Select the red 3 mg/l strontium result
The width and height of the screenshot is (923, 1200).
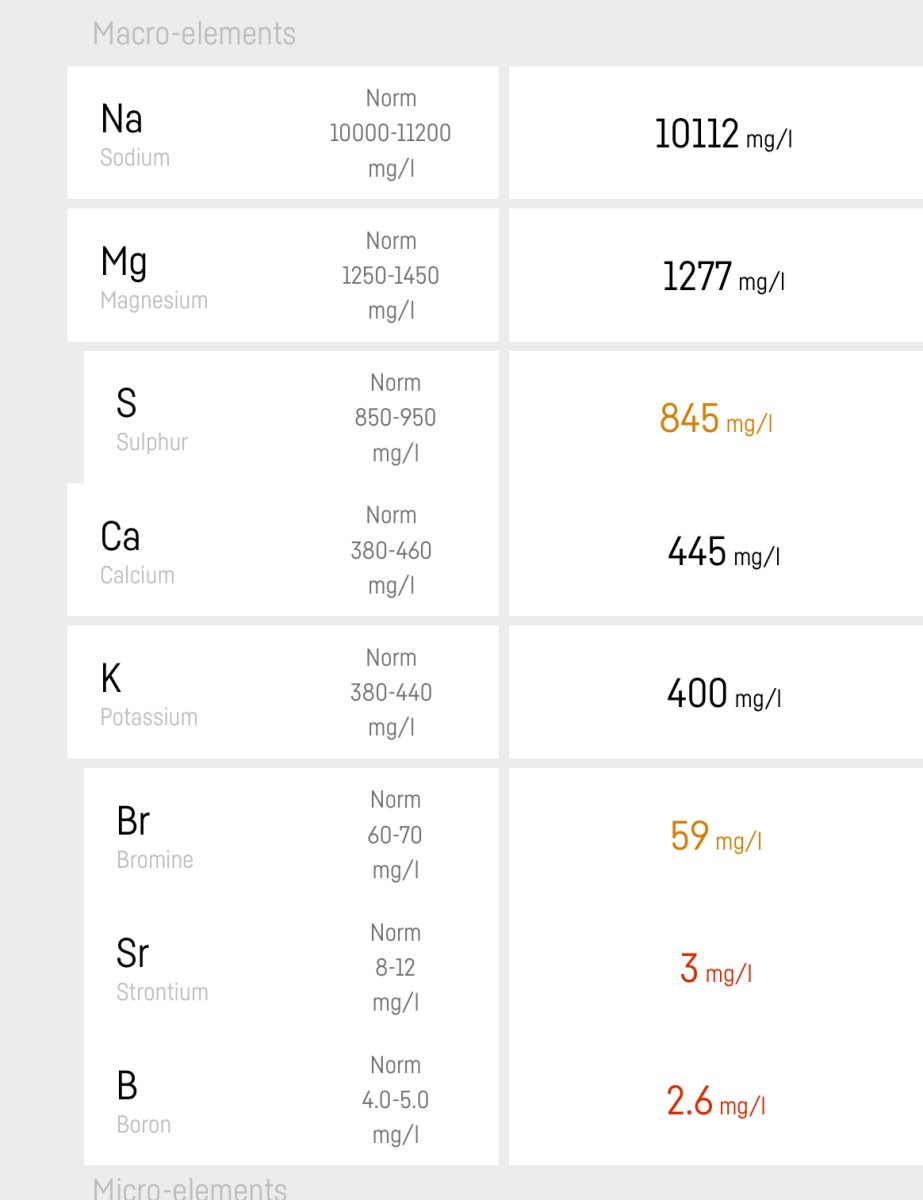click(716, 969)
